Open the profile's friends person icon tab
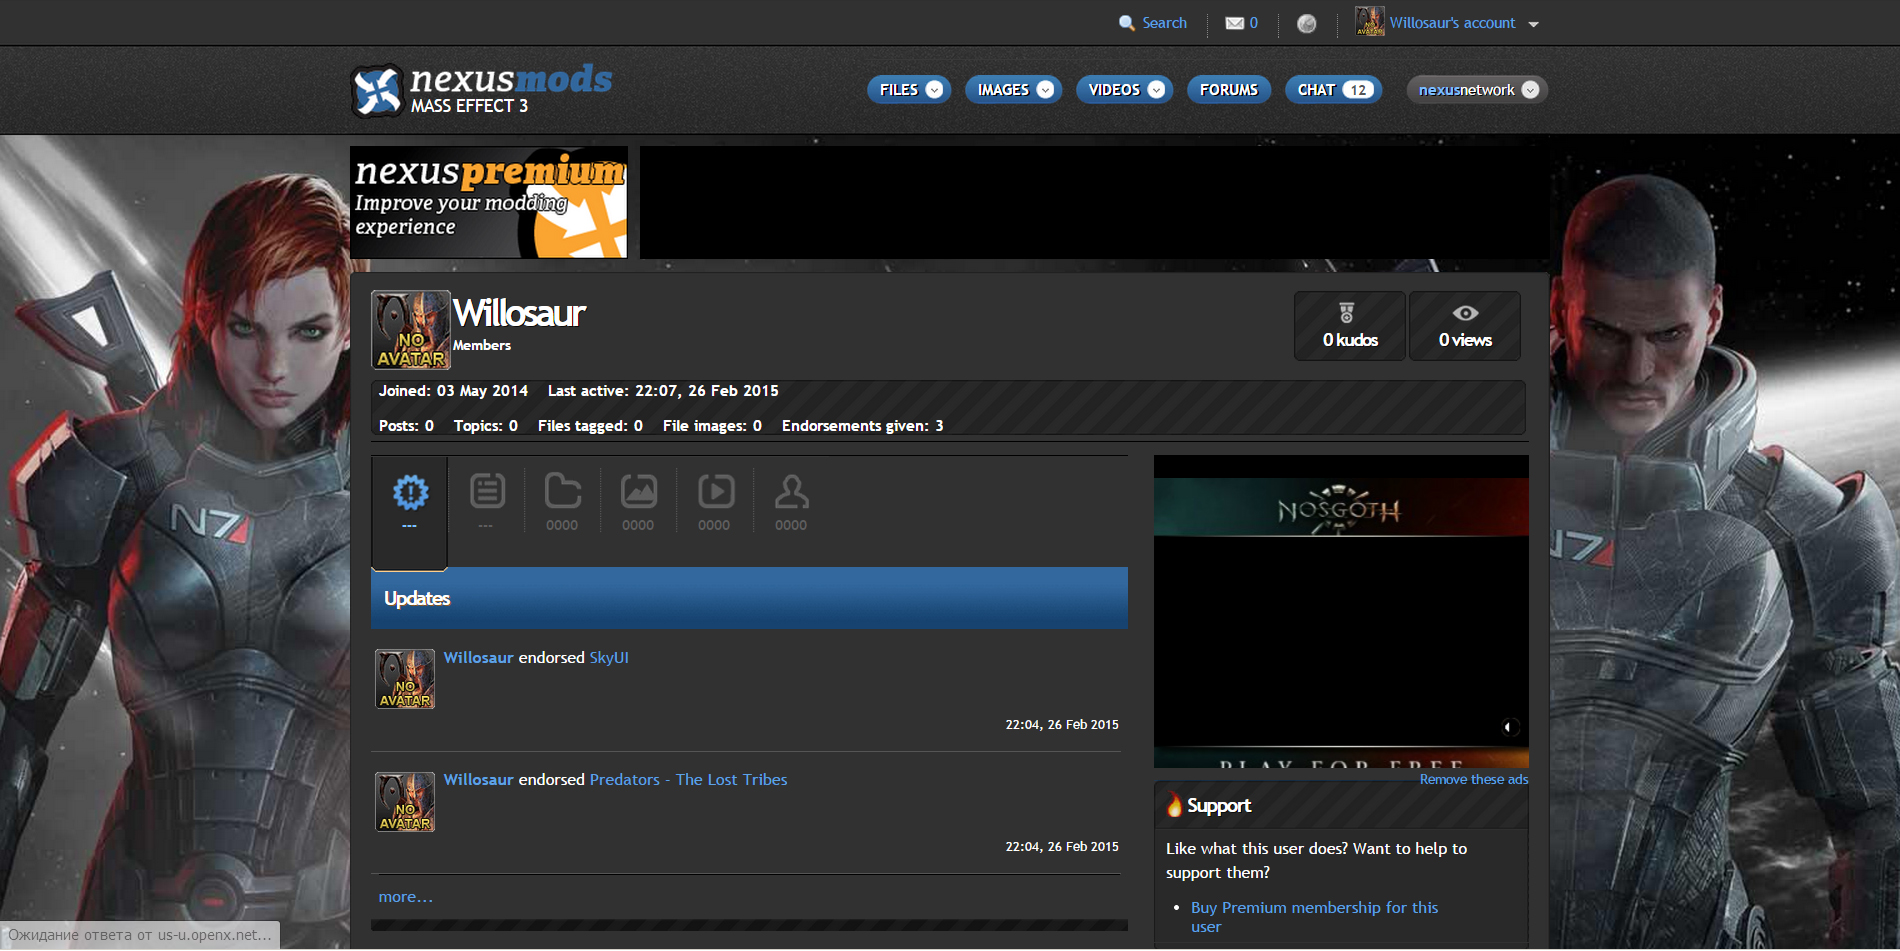The image size is (1900, 951). (791, 493)
